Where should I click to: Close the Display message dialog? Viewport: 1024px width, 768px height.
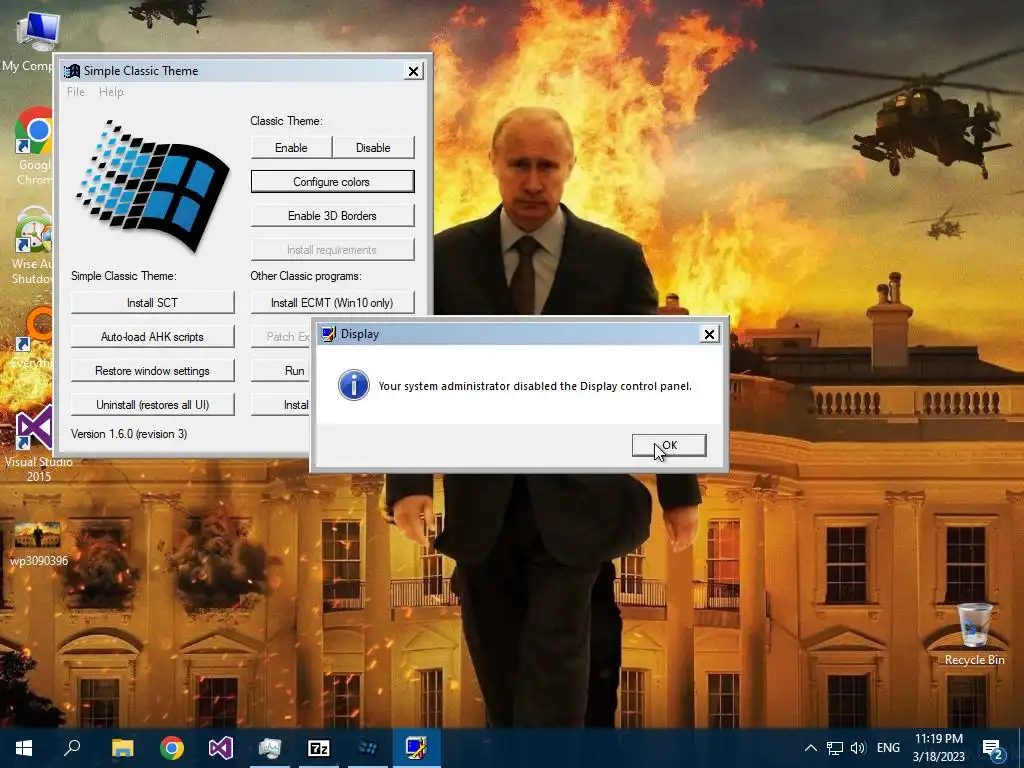point(709,334)
